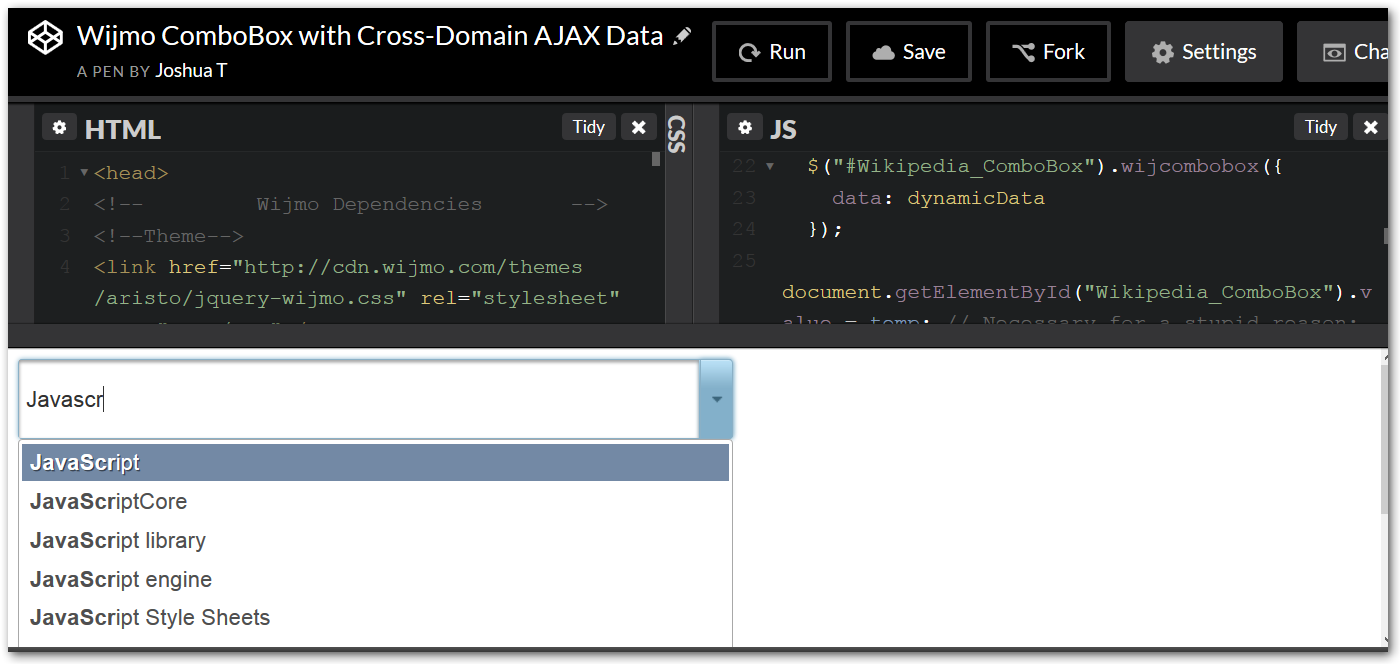Image resolution: width=1400 pixels, height=664 pixels.
Task: Close the JS editor panel
Action: 1370,127
